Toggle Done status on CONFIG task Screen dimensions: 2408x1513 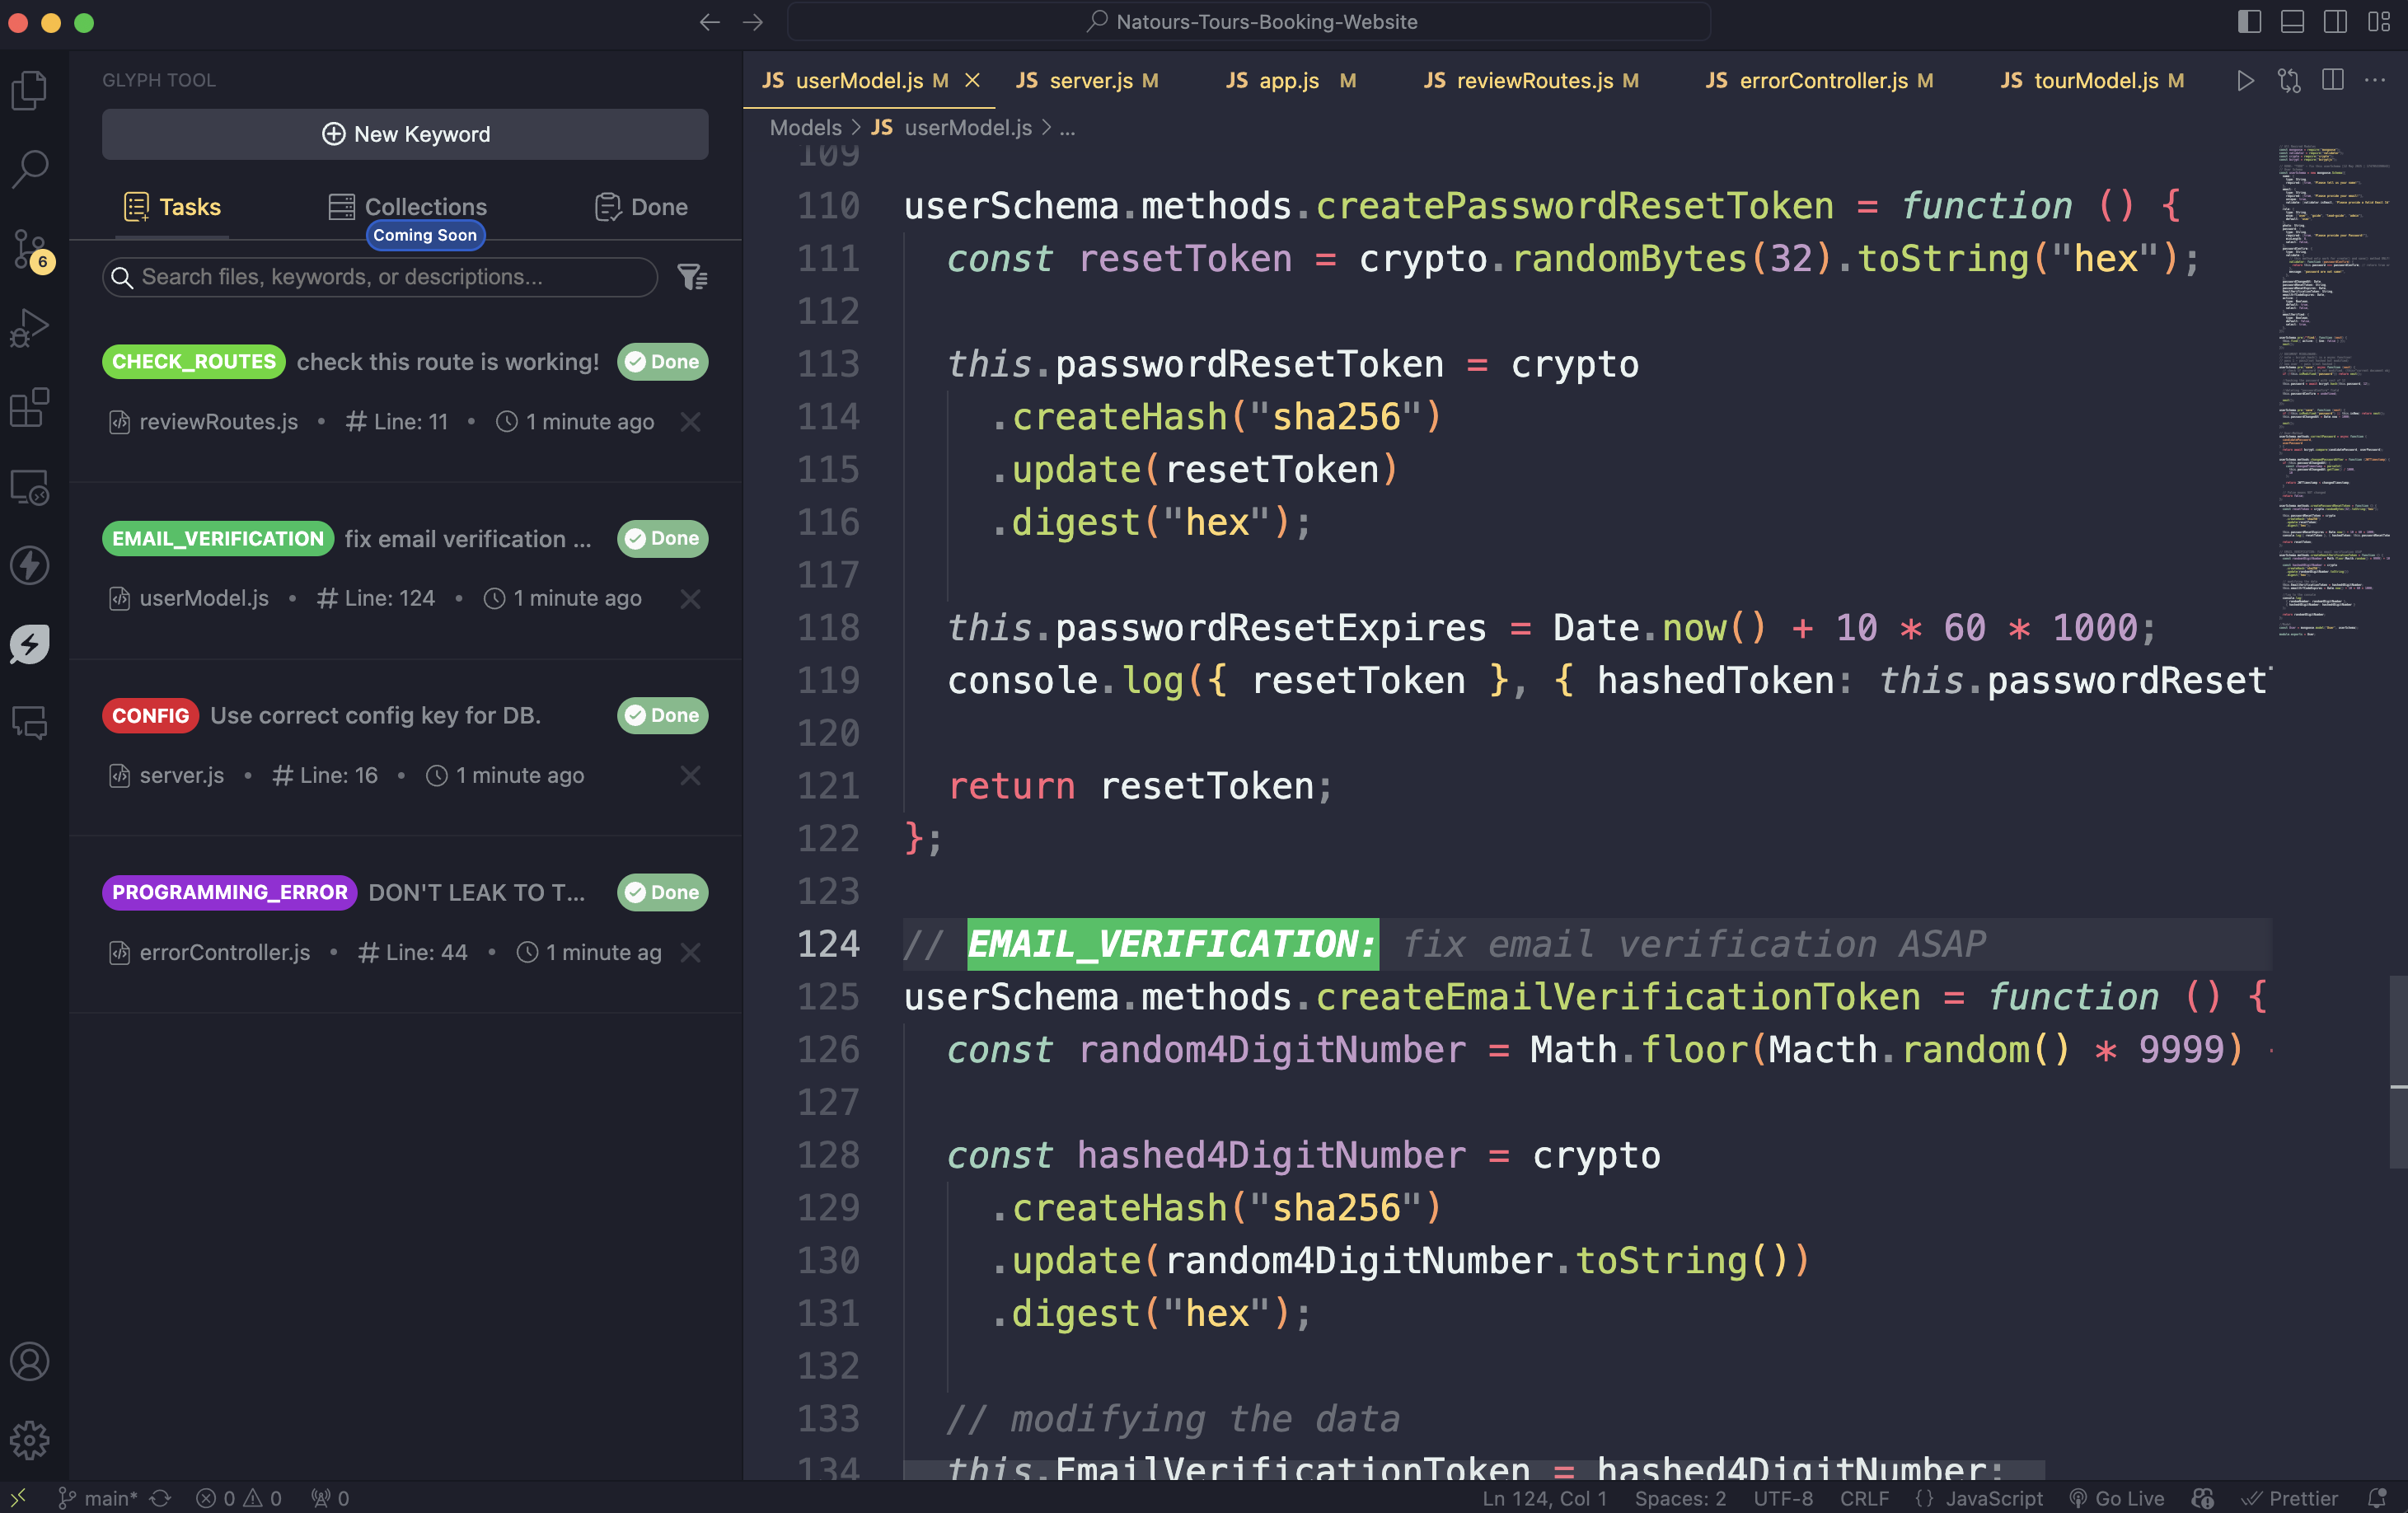coord(662,715)
